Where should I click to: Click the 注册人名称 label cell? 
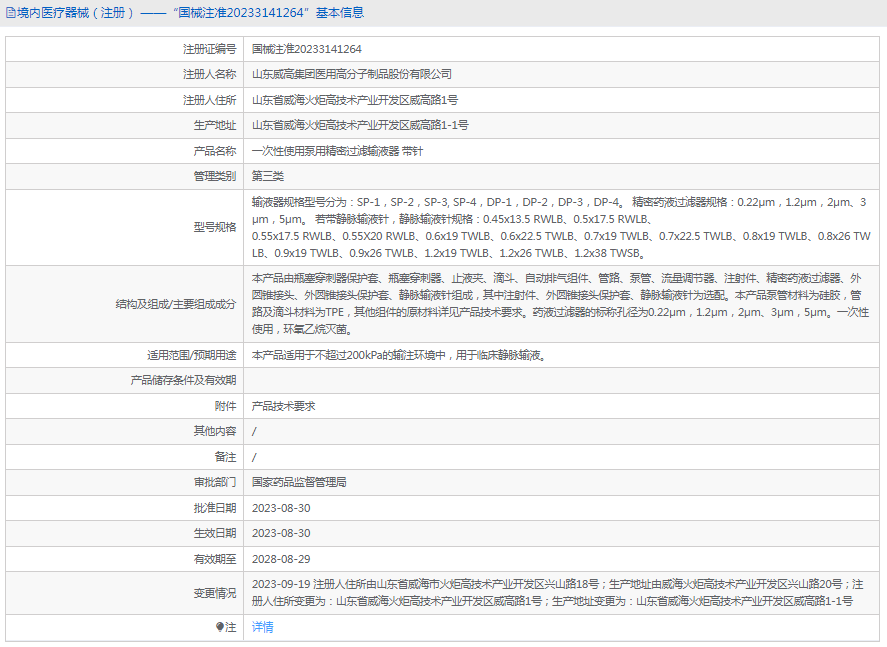click(125, 75)
